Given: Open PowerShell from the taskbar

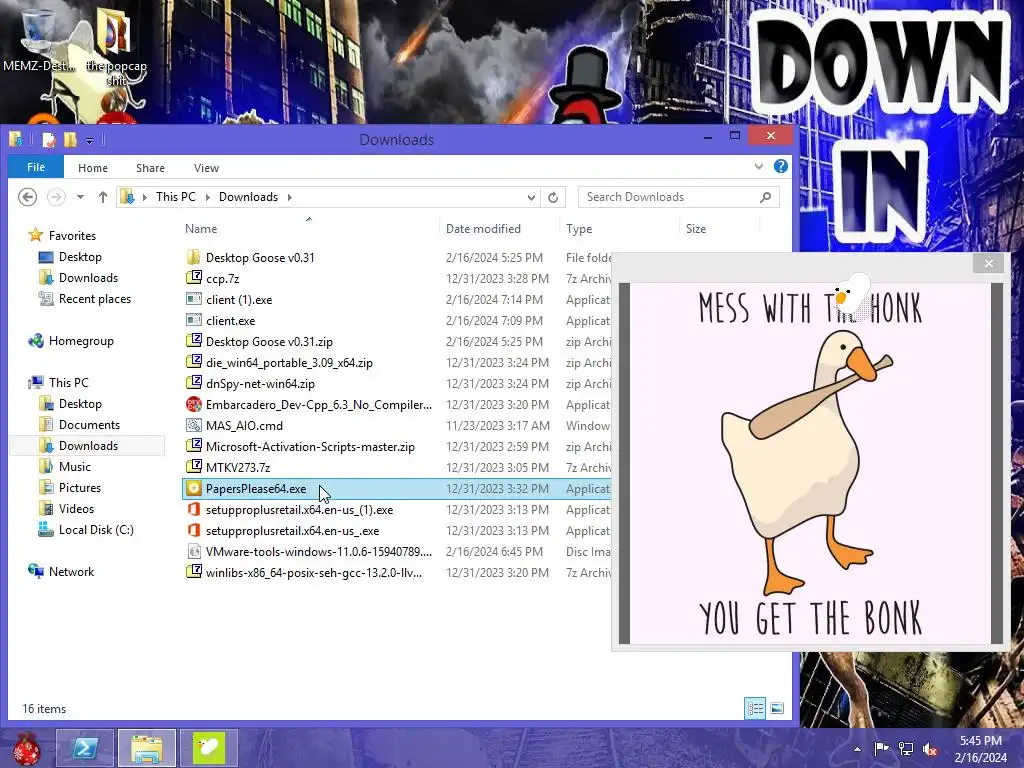Looking at the screenshot, I should 85,748.
